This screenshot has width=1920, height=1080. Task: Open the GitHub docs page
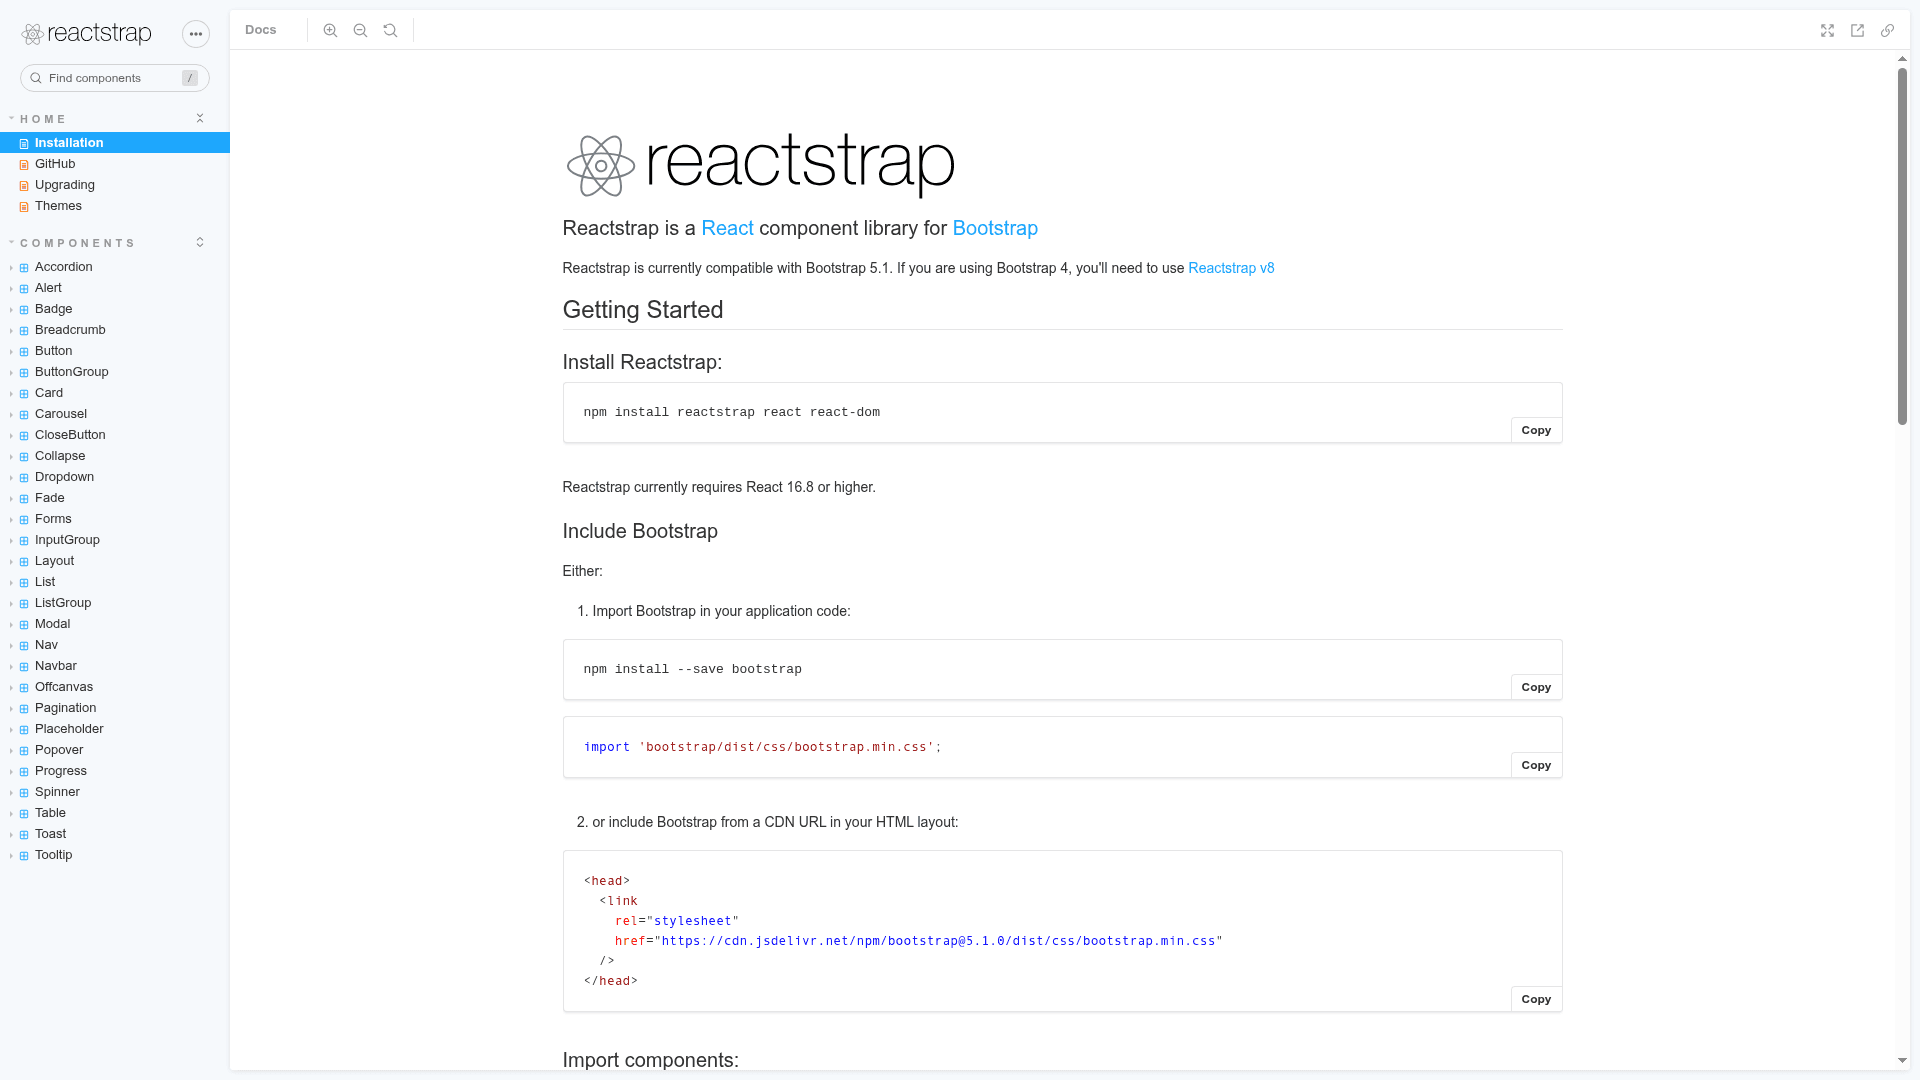tap(115, 164)
